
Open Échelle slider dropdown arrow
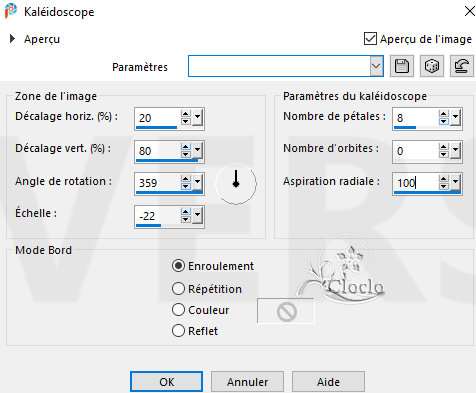coord(197,215)
